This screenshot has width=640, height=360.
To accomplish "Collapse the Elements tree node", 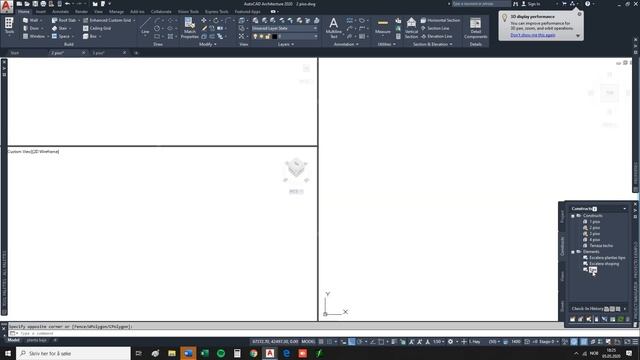I will [x=573, y=252].
